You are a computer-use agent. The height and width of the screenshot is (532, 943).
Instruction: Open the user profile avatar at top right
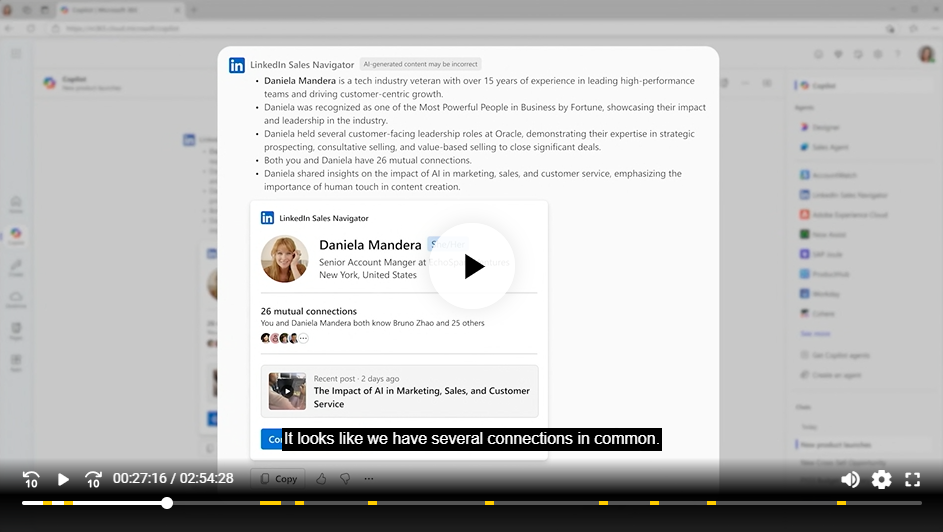926,54
